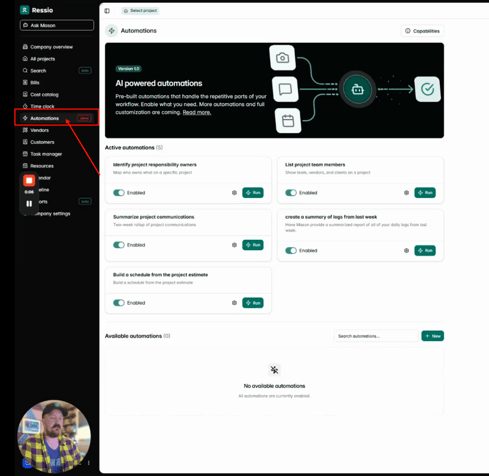The height and width of the screenshot is (476, 489).
Task: Run the Summarize project communications automation
Action: pos(253,245)
